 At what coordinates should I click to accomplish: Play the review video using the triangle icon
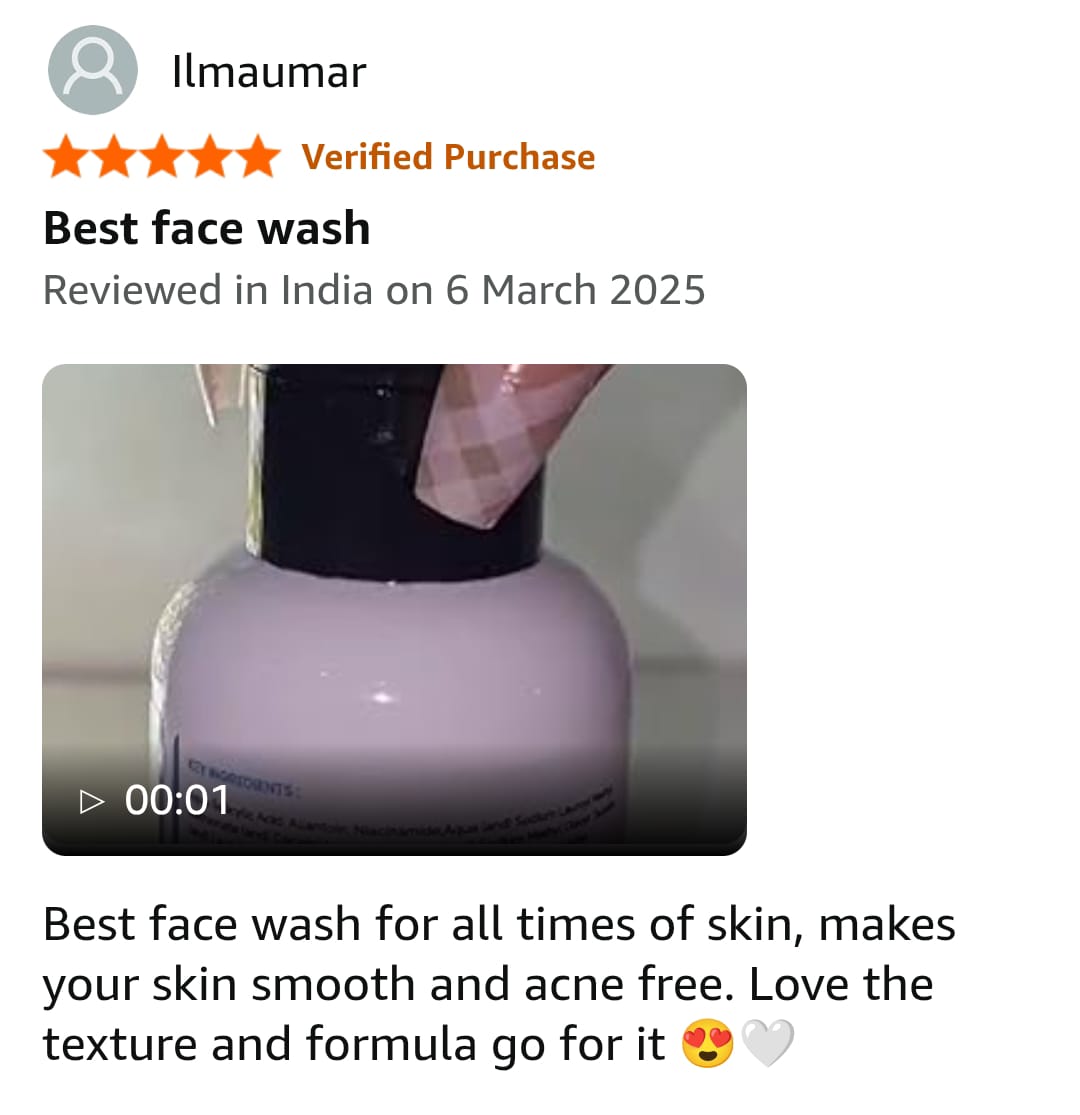tap(91, 801)
